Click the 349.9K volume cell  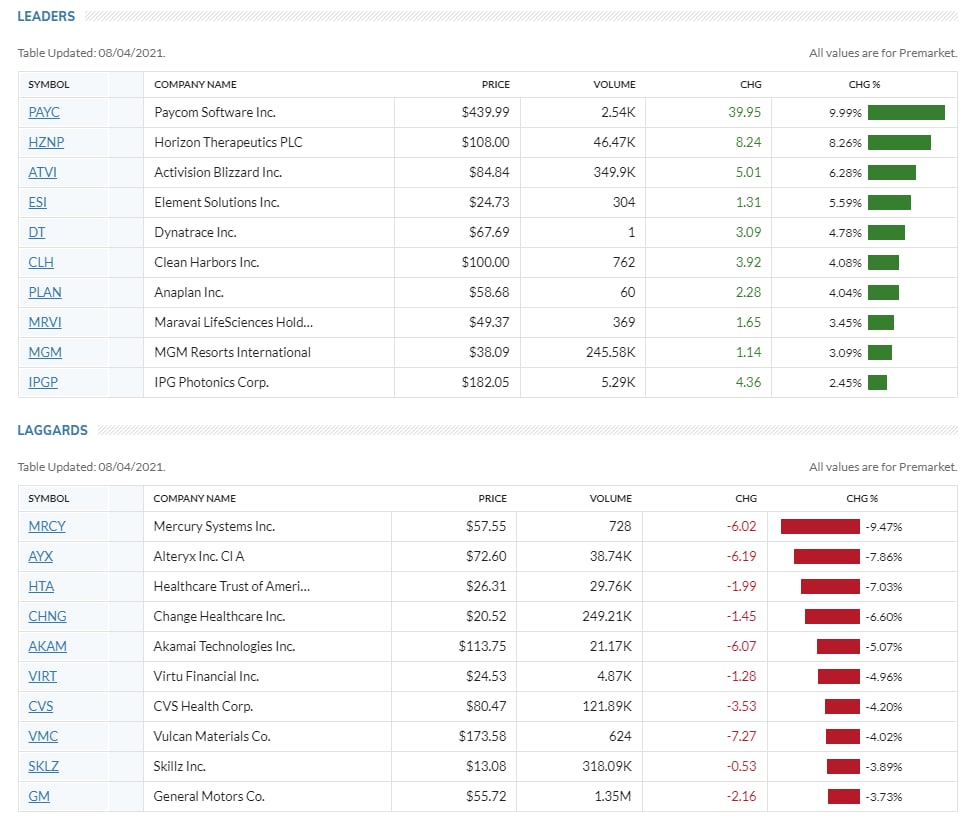[614, 172]
